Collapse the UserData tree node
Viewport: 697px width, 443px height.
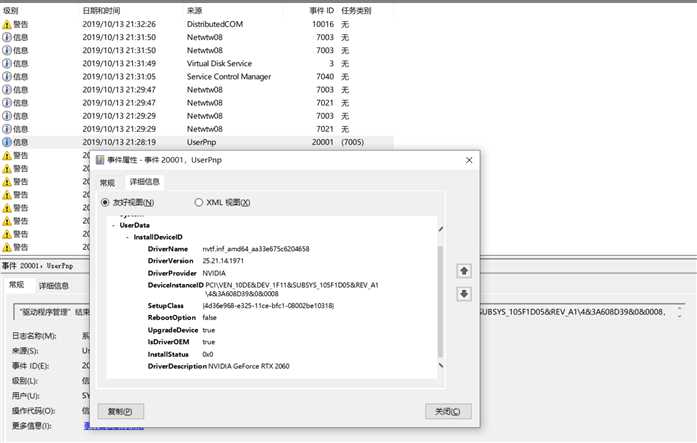point(113,226)
